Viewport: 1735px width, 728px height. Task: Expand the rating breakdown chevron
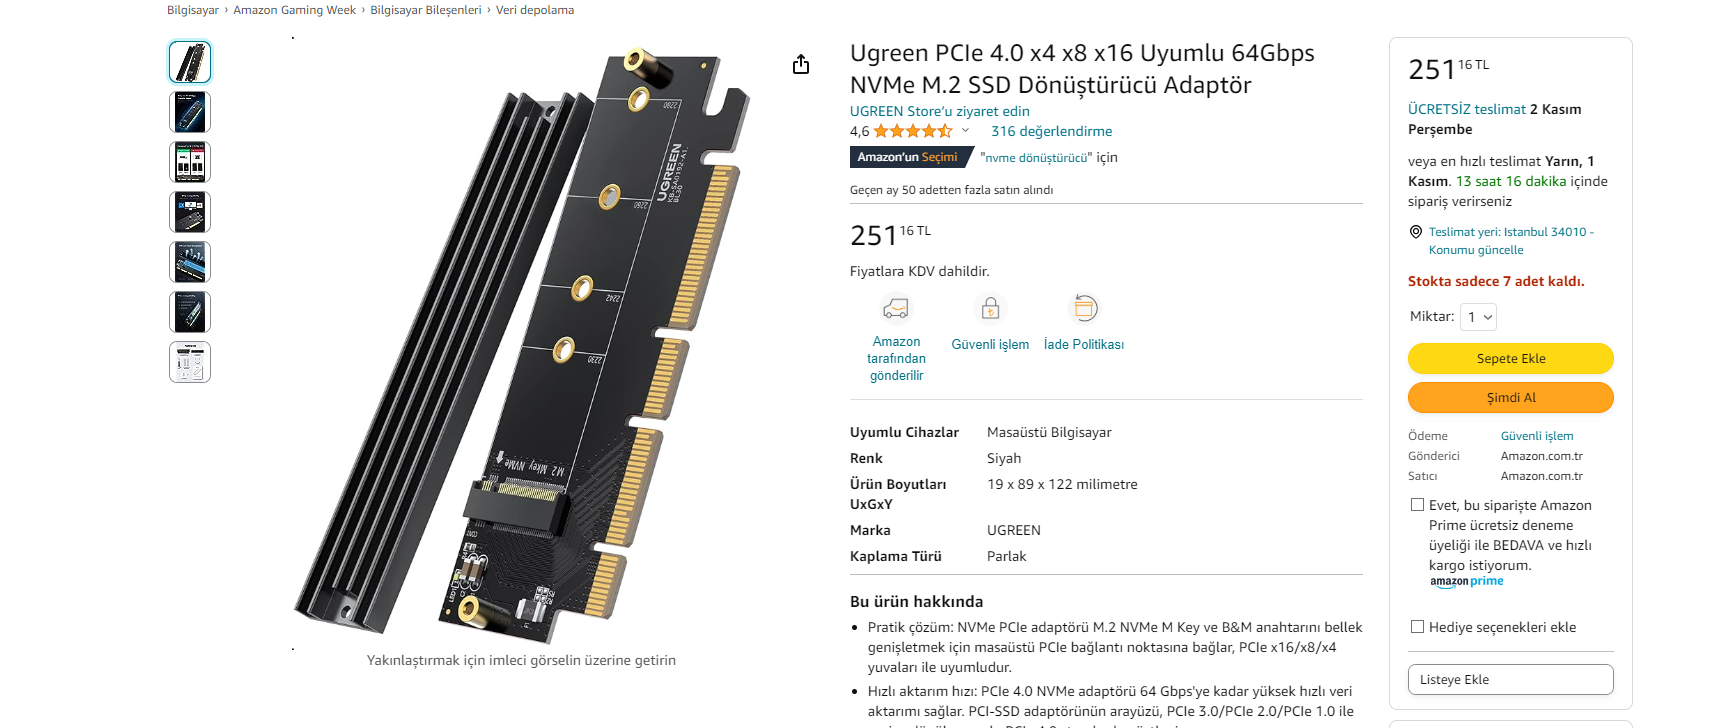pos(966,131)
